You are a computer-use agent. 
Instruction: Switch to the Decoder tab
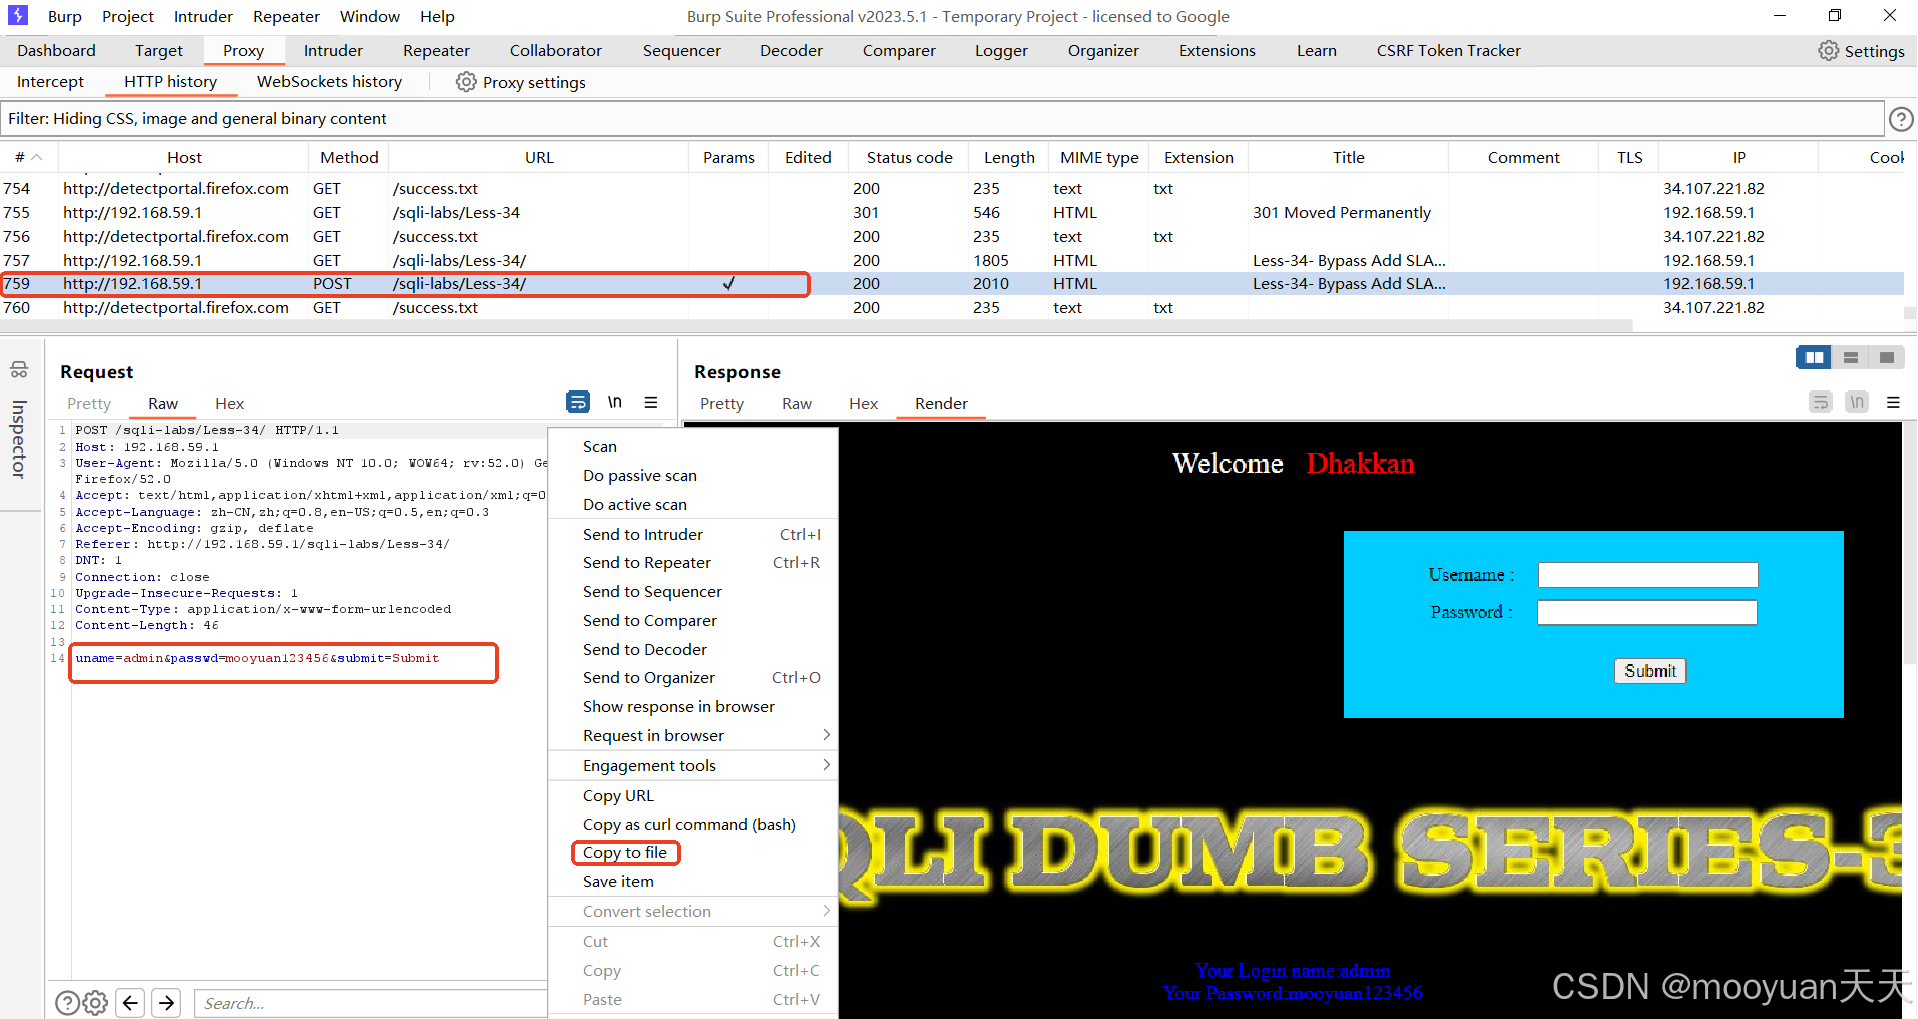(791, 50)
